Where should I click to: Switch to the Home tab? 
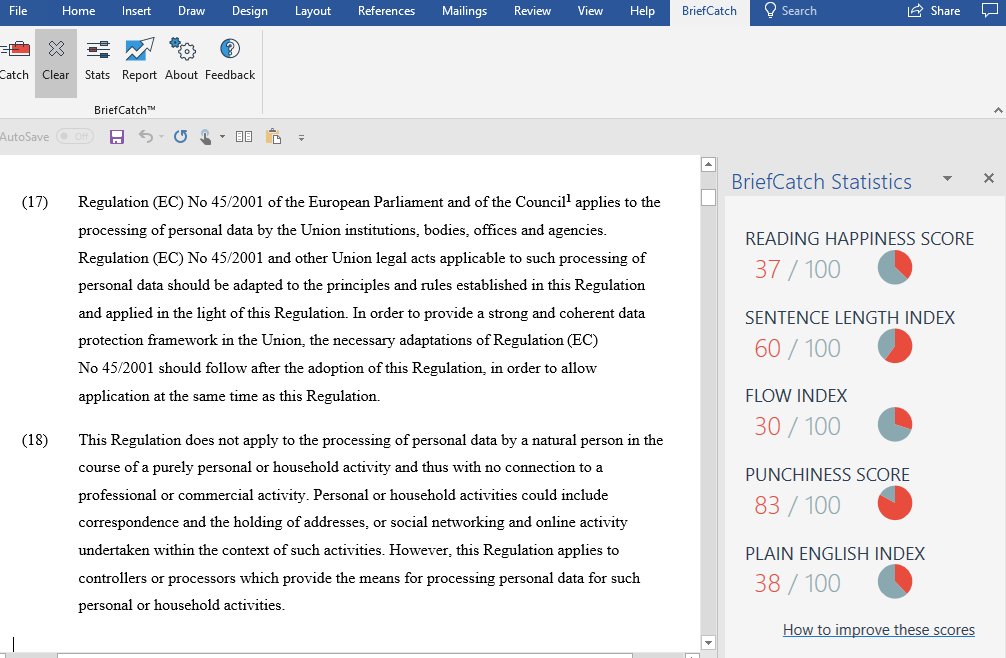[78, 11]
